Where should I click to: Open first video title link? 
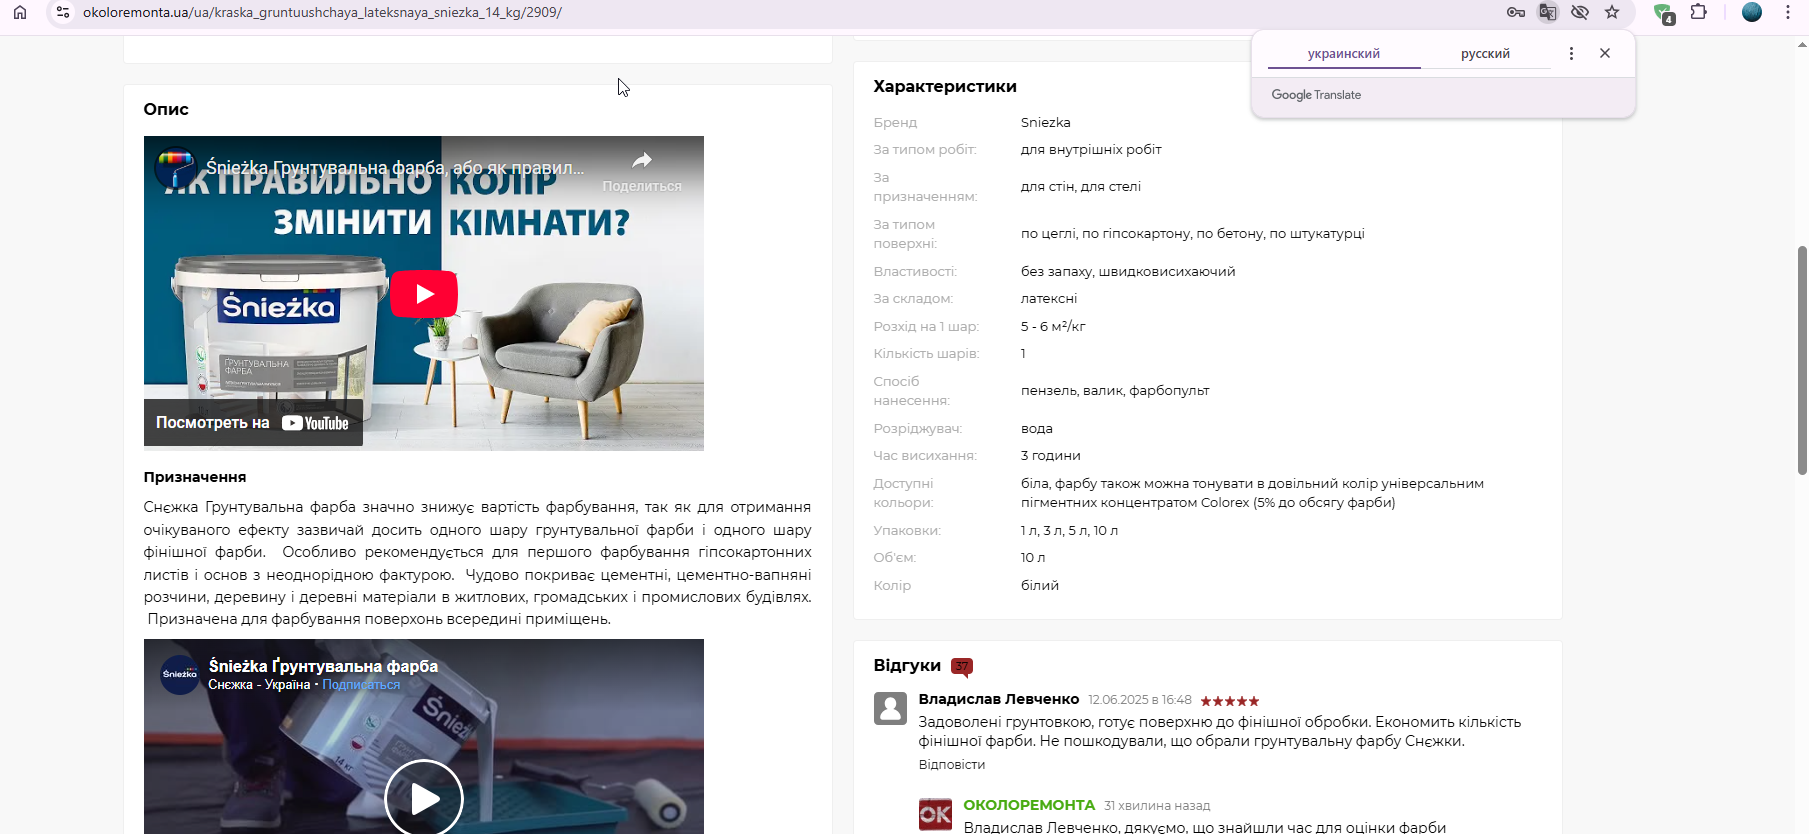[395, 167]
